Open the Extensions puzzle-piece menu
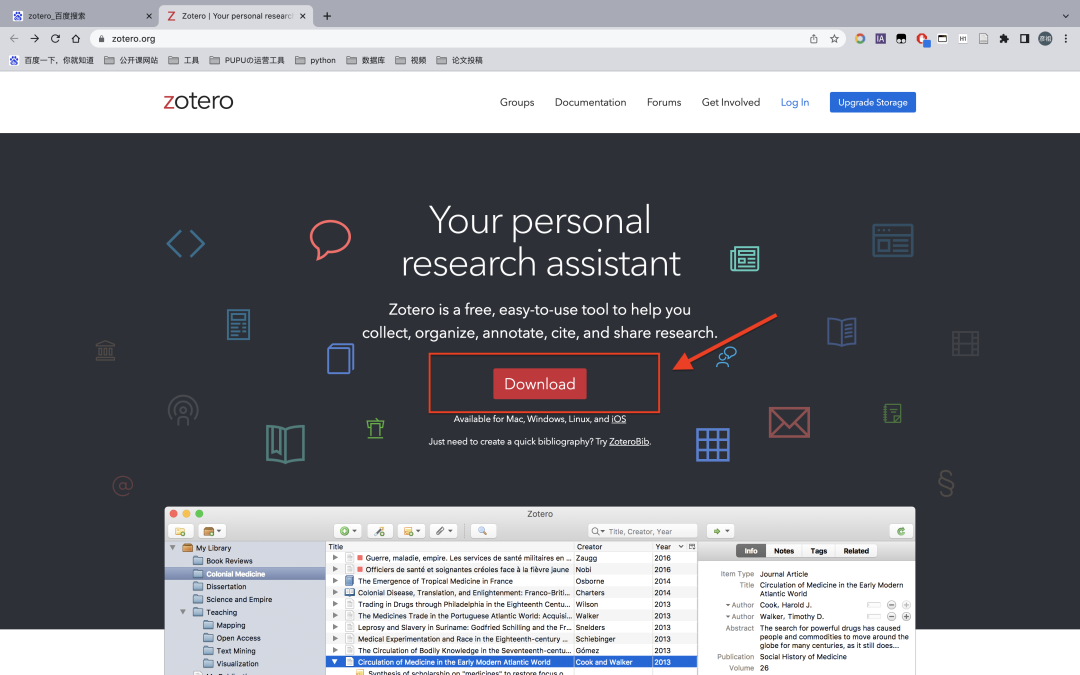 click(x=1004, y=39)
